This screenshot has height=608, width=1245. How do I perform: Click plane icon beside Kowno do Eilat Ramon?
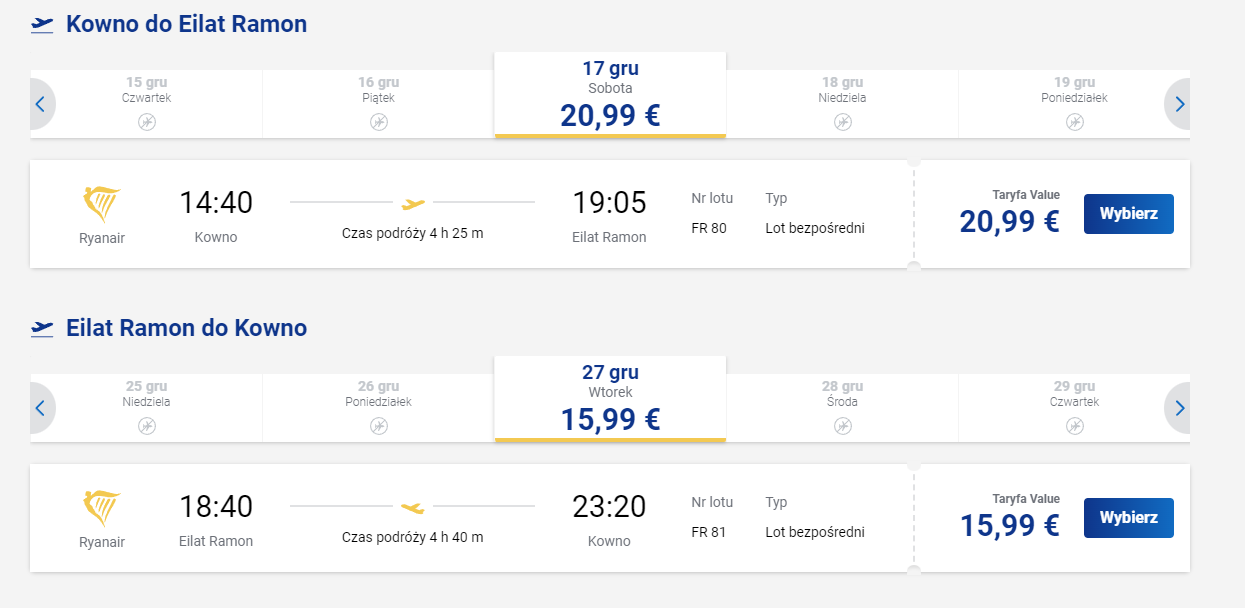click(x=42, y=25)
